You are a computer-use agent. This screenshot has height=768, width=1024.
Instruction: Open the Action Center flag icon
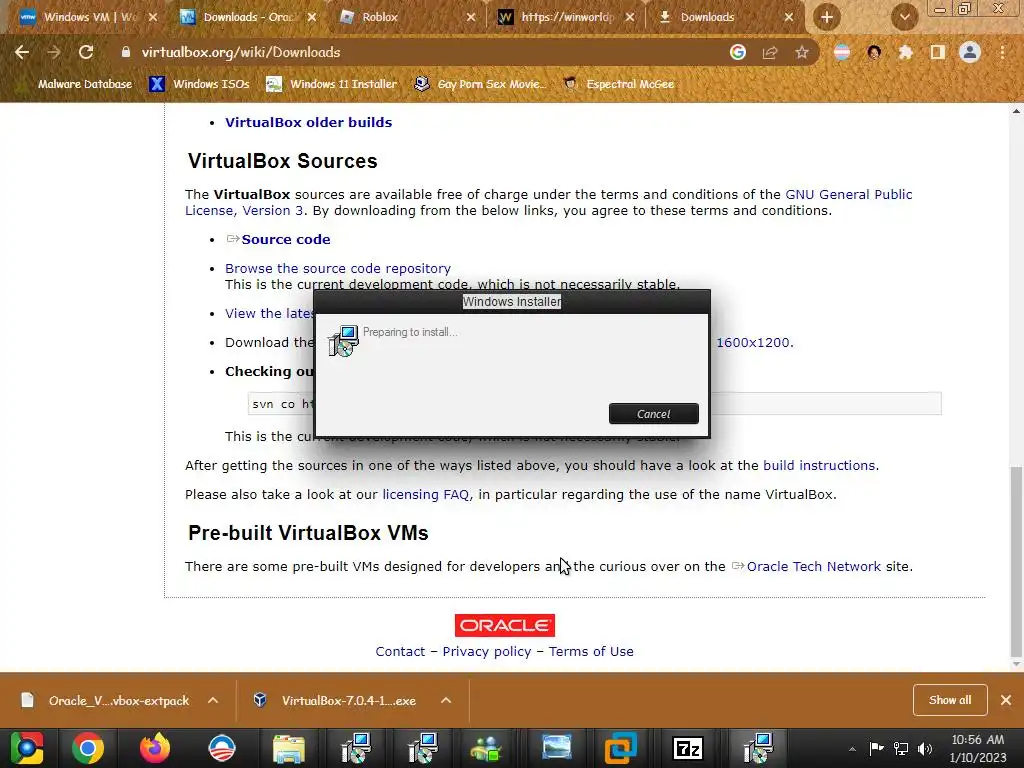point(876,749)
